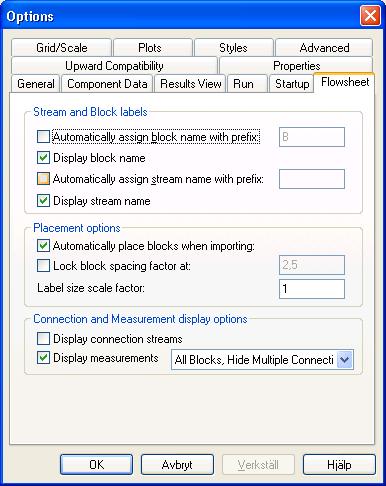This screenshot has height=486, width=386.
Task: Uncheck Display measurements
Action: click(x=43, y=358)
